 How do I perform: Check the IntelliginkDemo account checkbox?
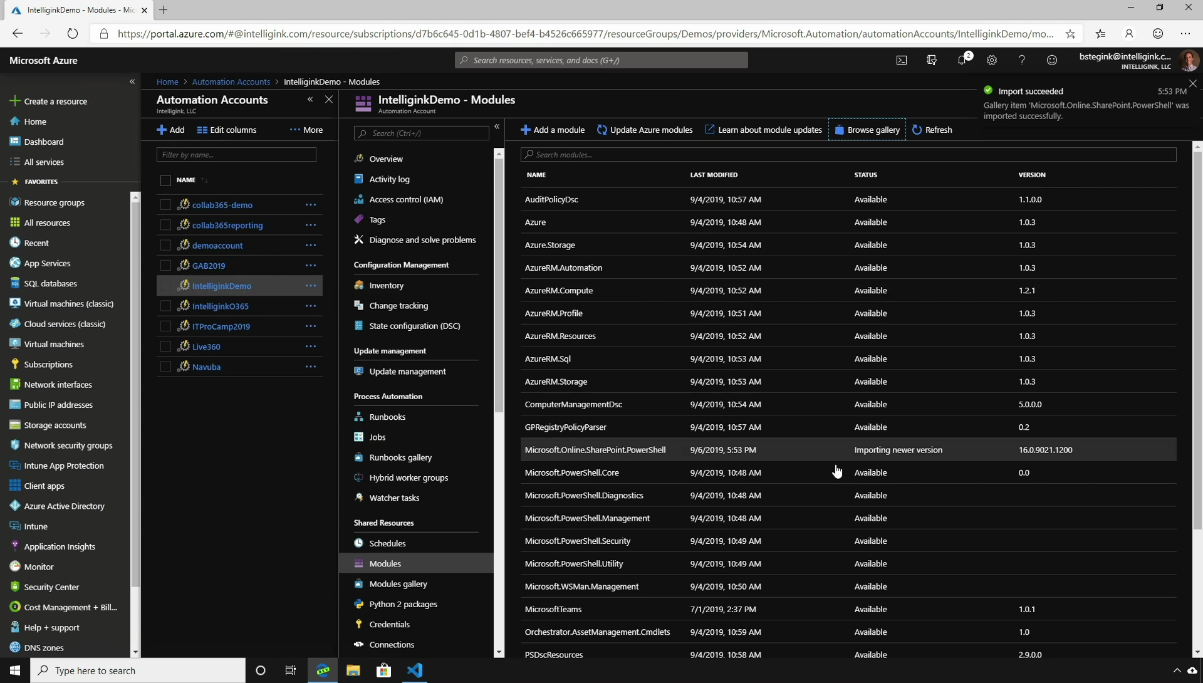click(165, 286)
